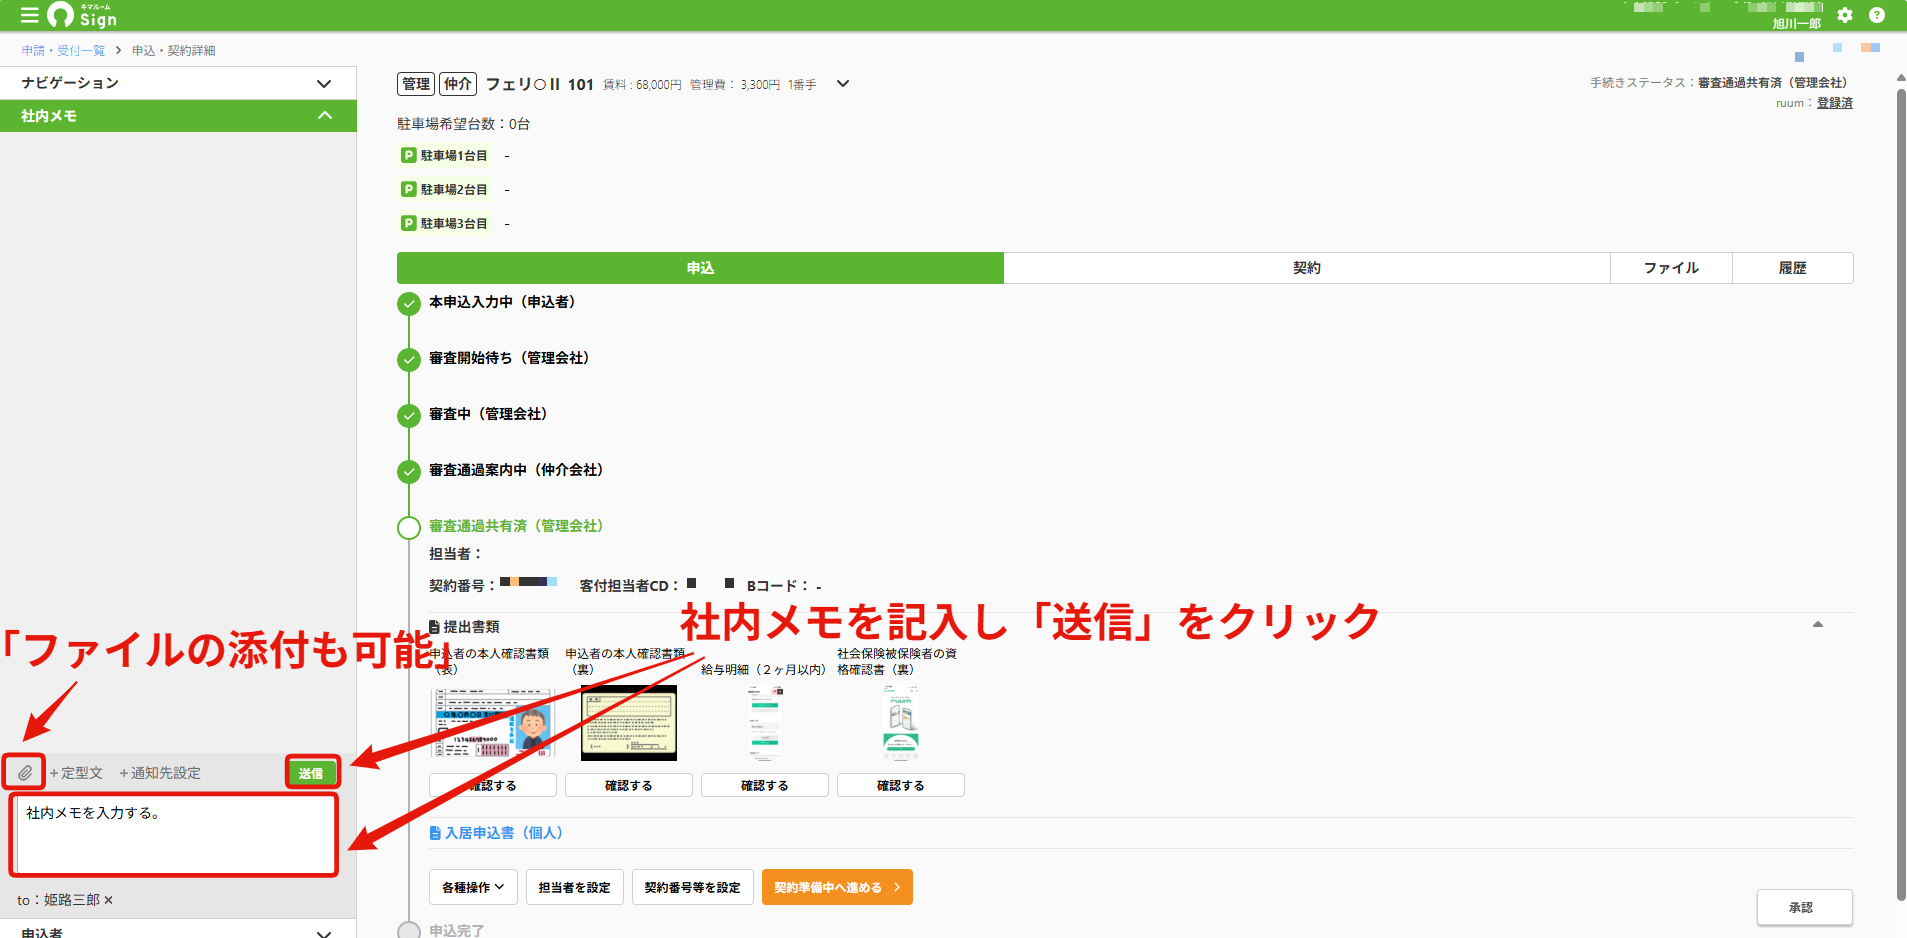Click 担当者を設定 button

574,887
